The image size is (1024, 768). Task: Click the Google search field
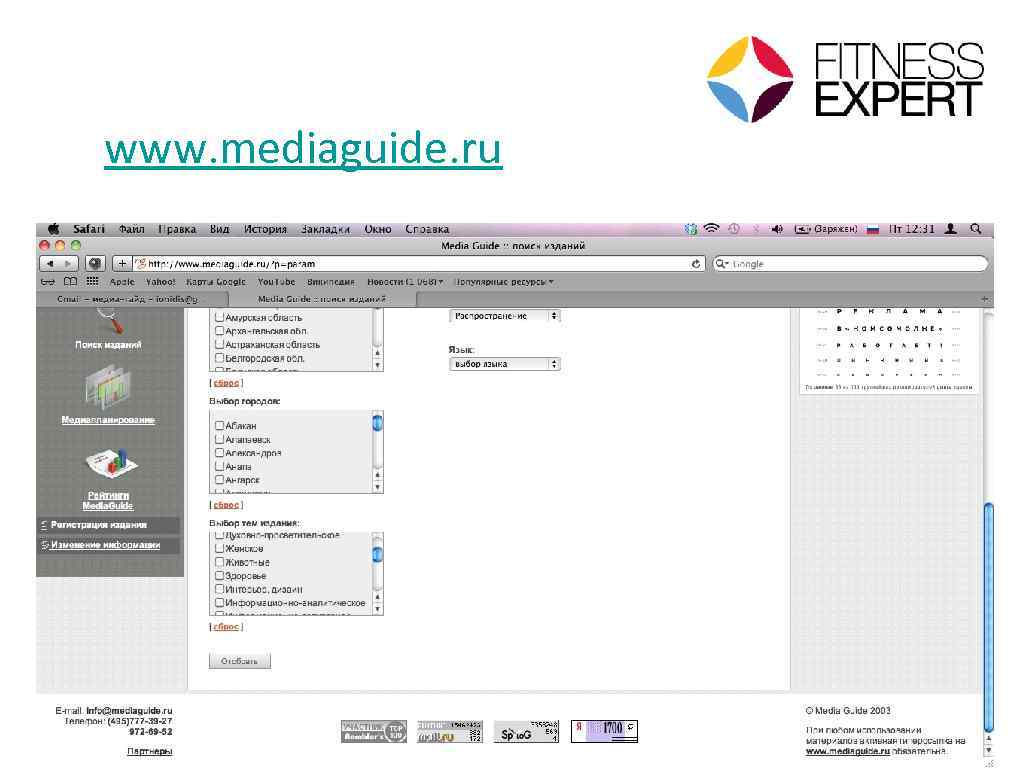click(x=850, y=264)
